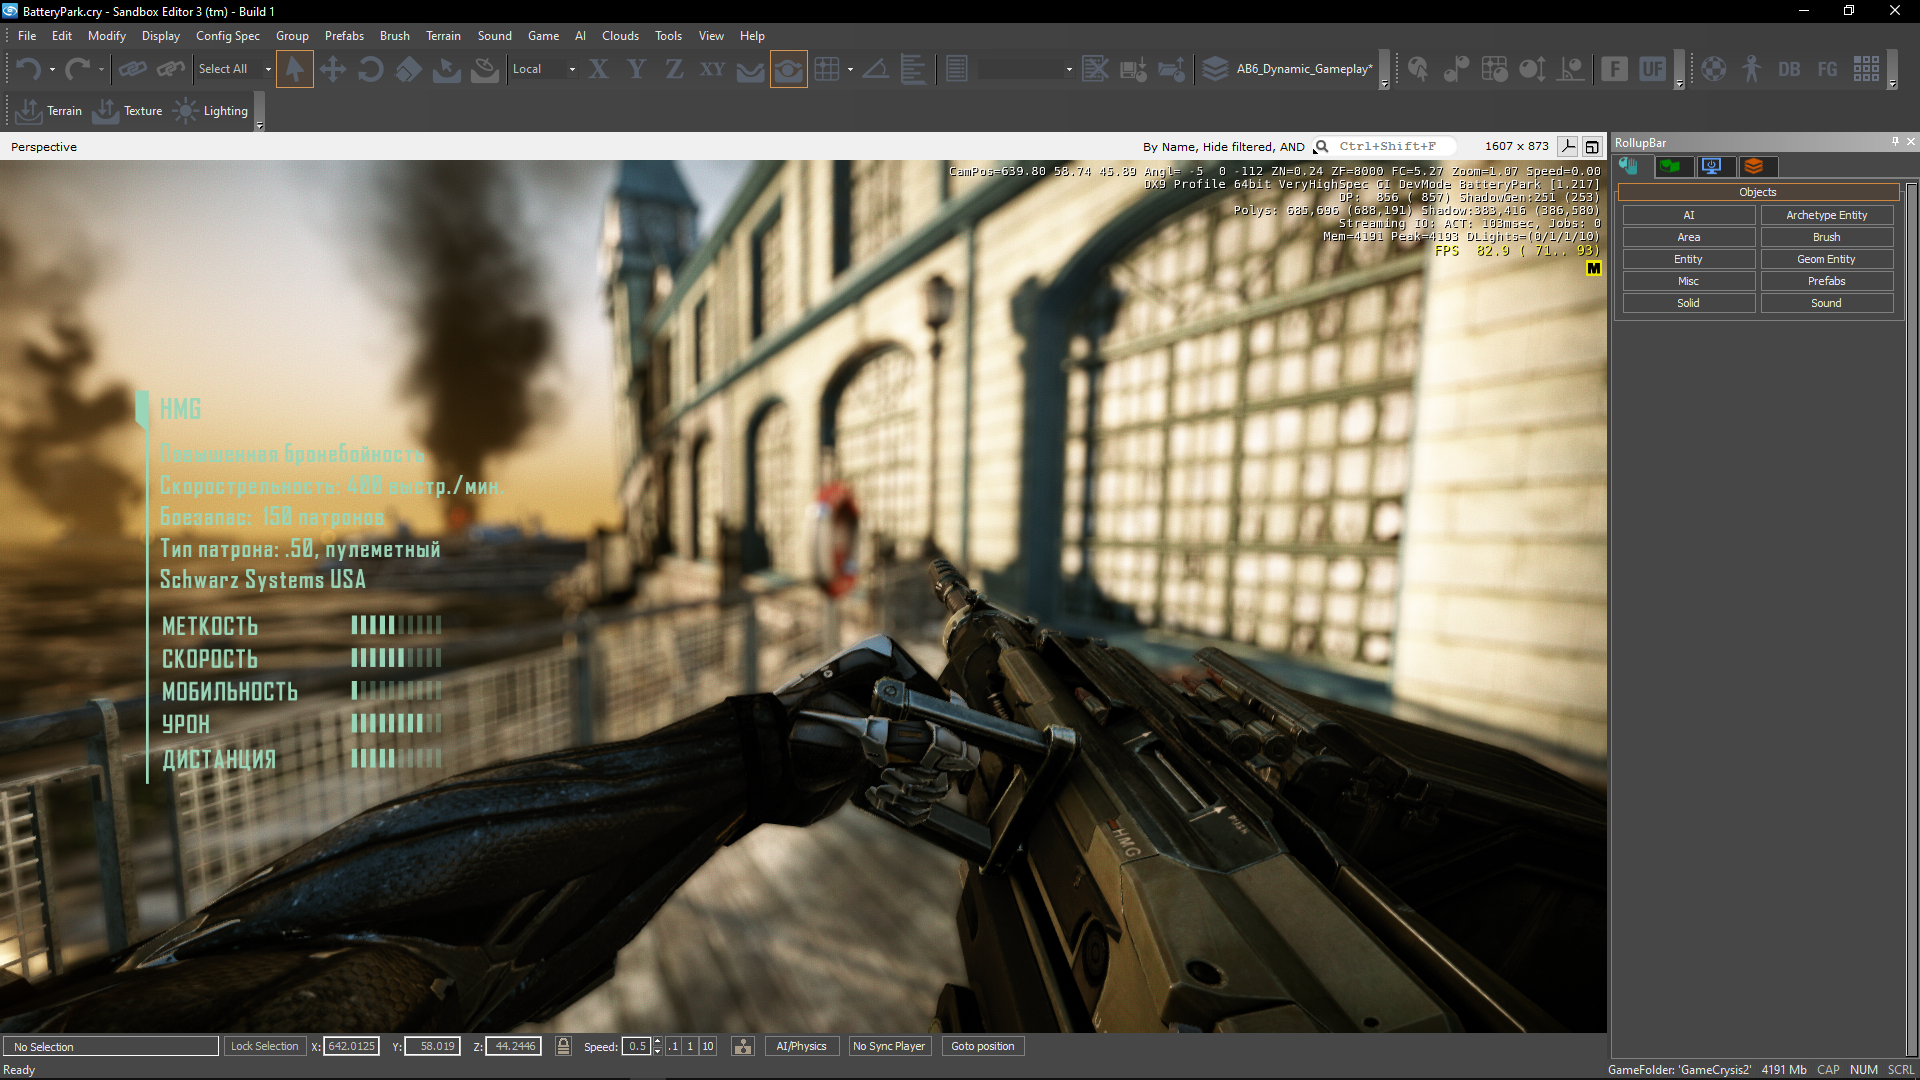Click the Lighting sun icon
1920x1080 pixels.
click(x=186, y=111)
